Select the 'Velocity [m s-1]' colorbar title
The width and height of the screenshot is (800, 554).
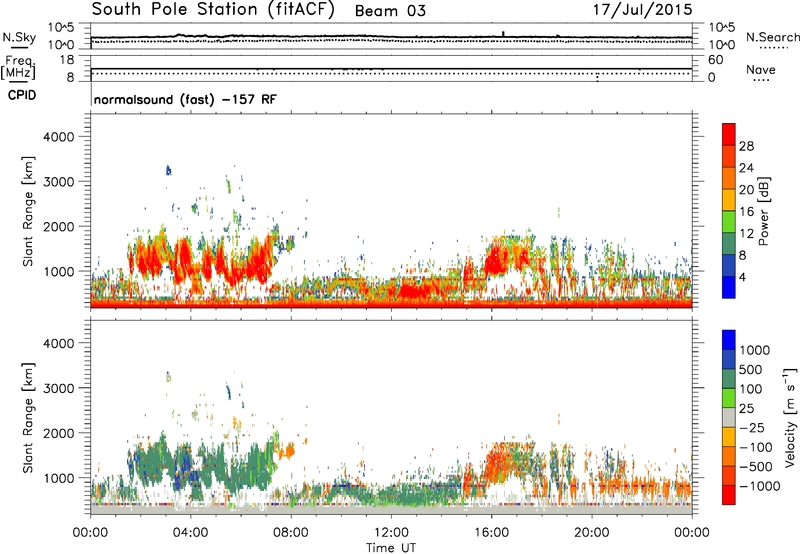pos(790,417)
